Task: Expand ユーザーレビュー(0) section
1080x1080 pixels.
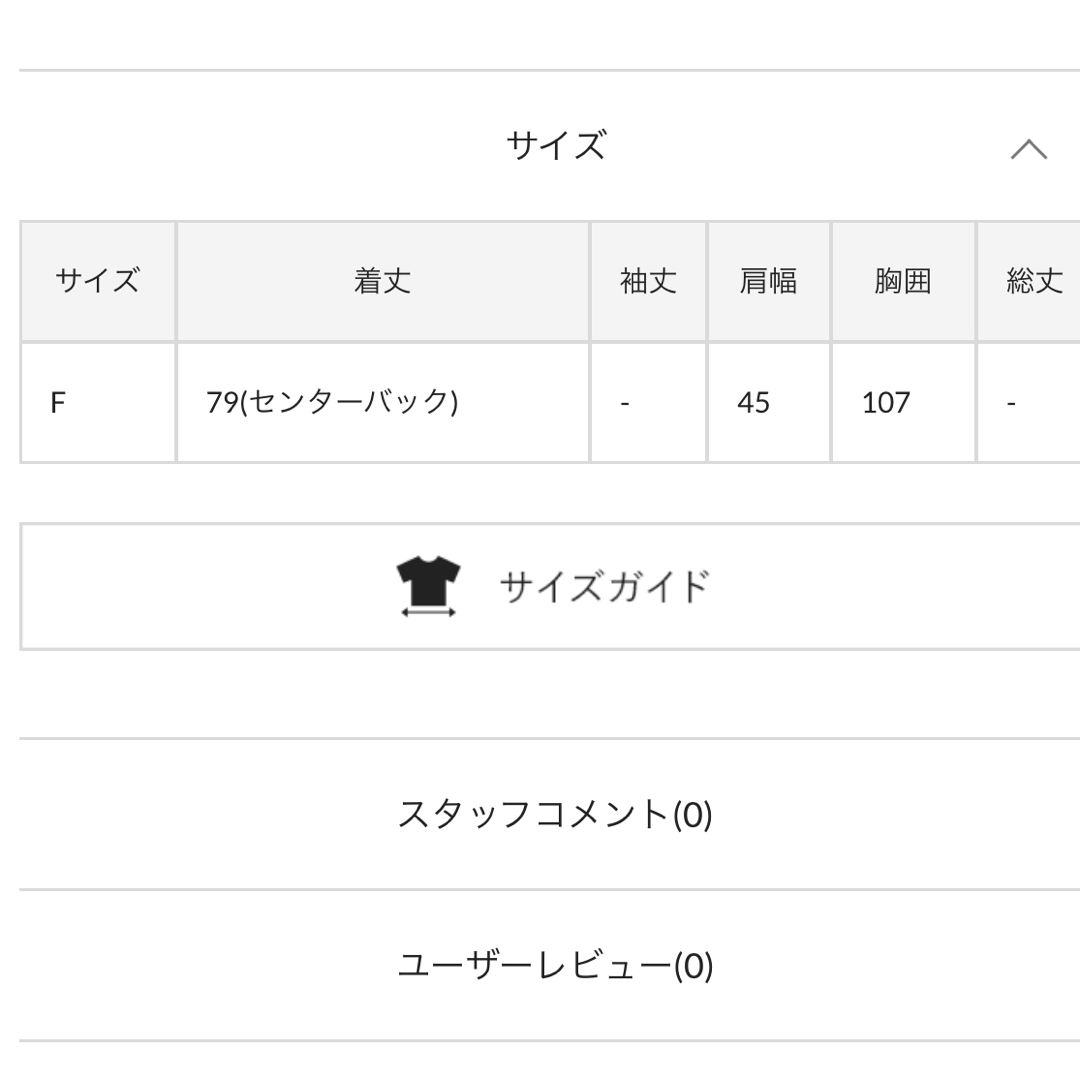Action: click(x=550, y=965)
